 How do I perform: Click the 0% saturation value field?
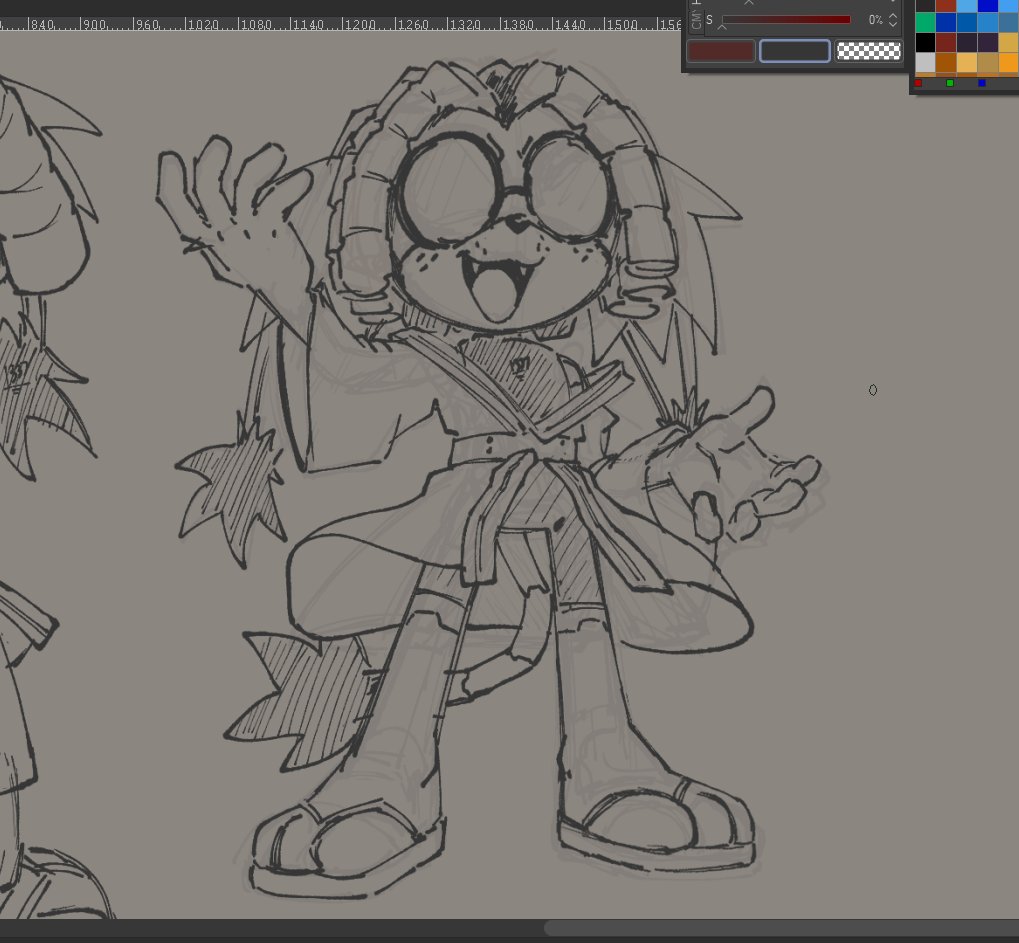pyautogui.click(x=874, y=20)
